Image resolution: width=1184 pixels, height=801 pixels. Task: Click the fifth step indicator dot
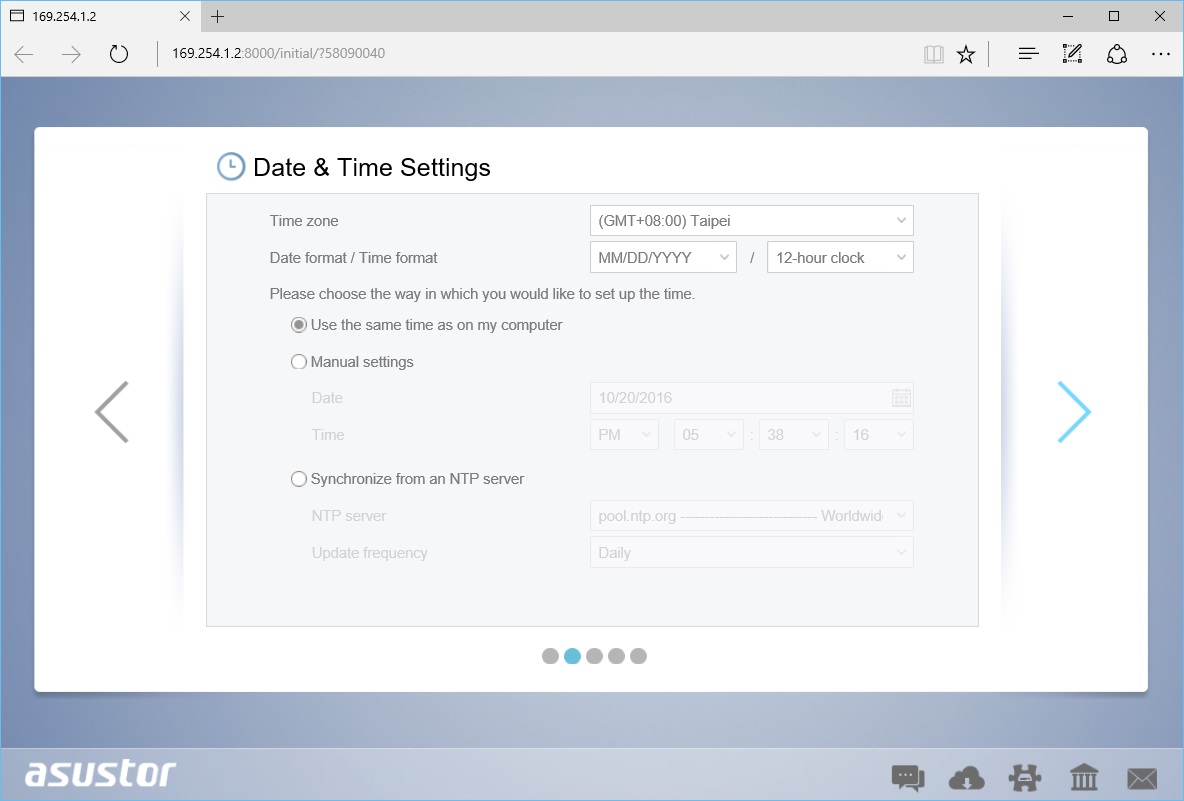coord(638,656)
